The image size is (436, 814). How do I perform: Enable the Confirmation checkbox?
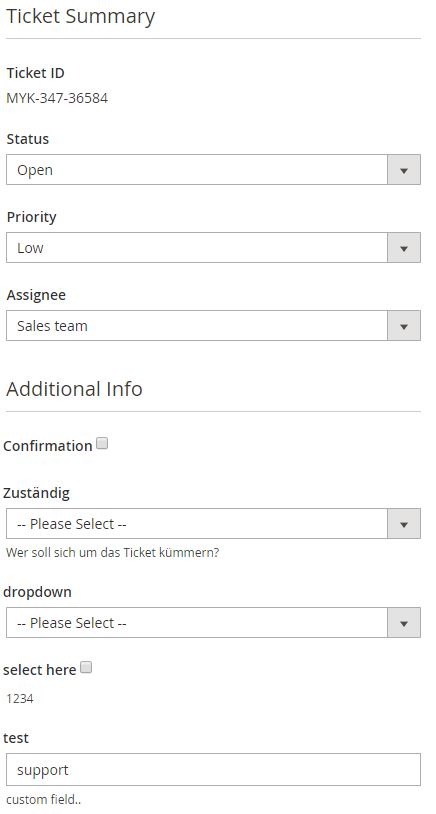[102, 444]
